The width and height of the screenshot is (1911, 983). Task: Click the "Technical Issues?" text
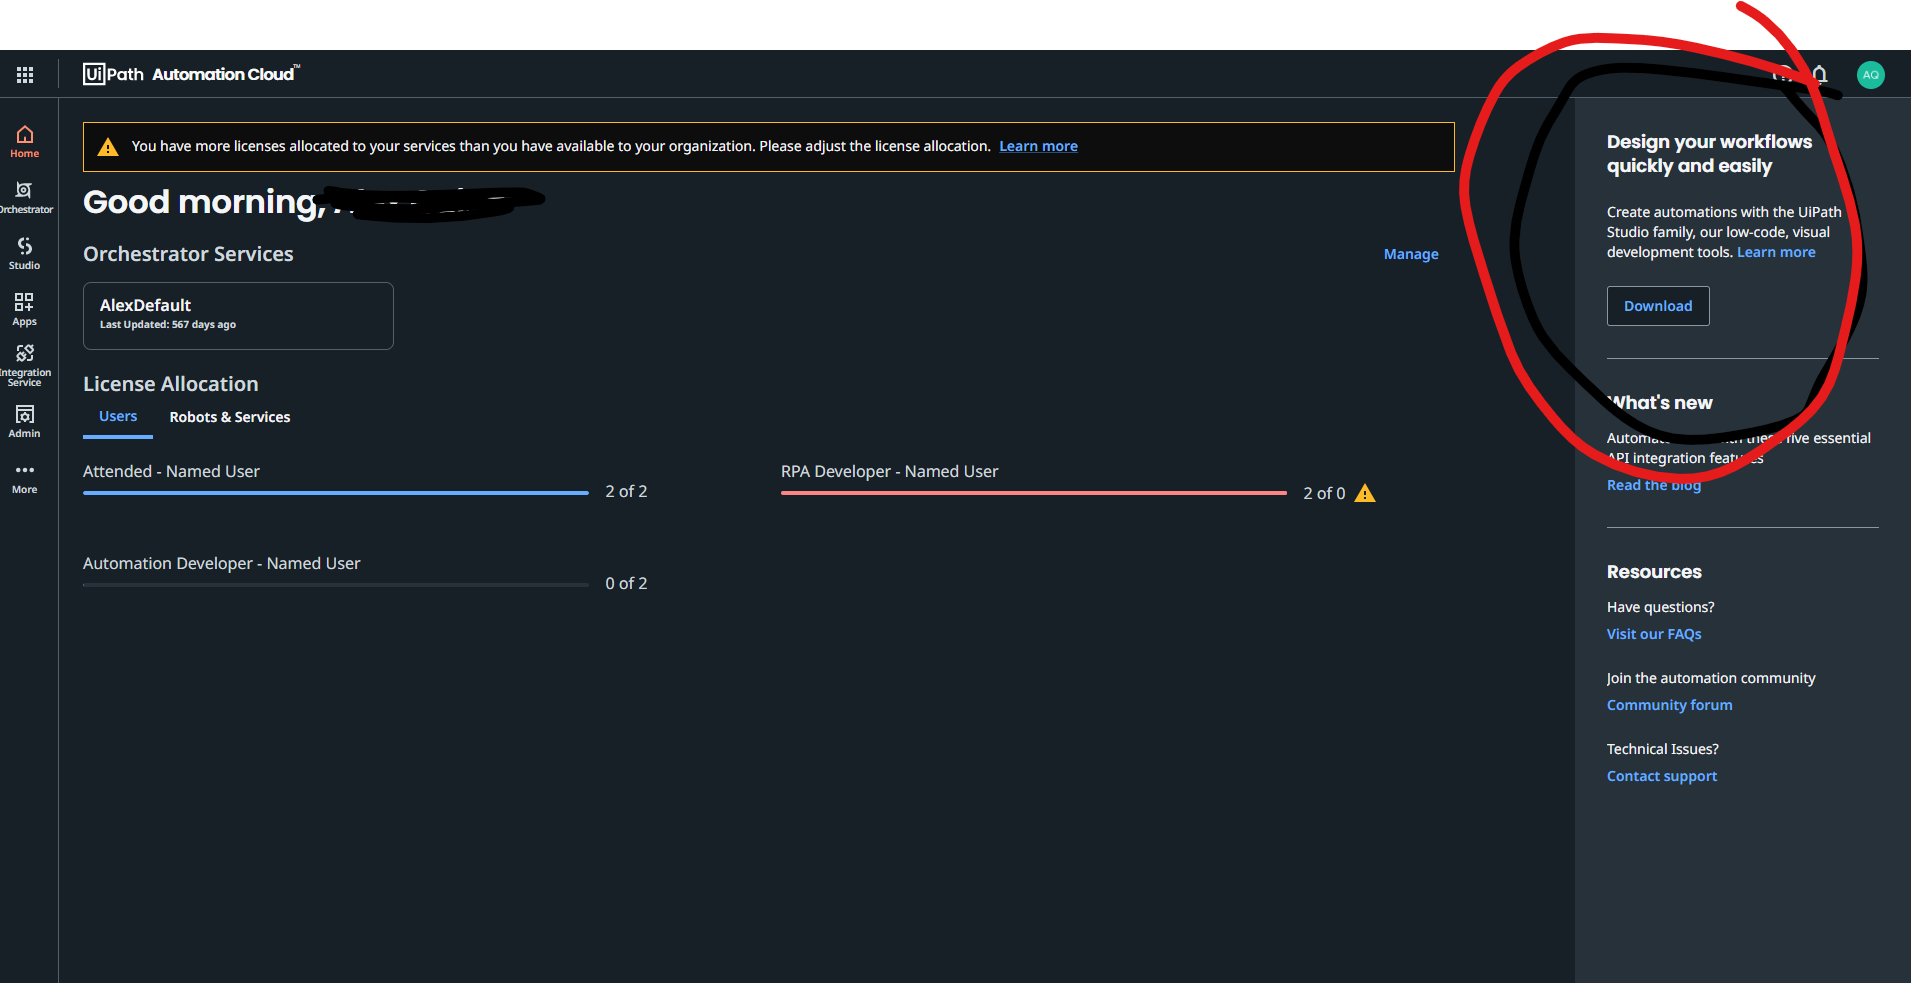pos(1663,749)
